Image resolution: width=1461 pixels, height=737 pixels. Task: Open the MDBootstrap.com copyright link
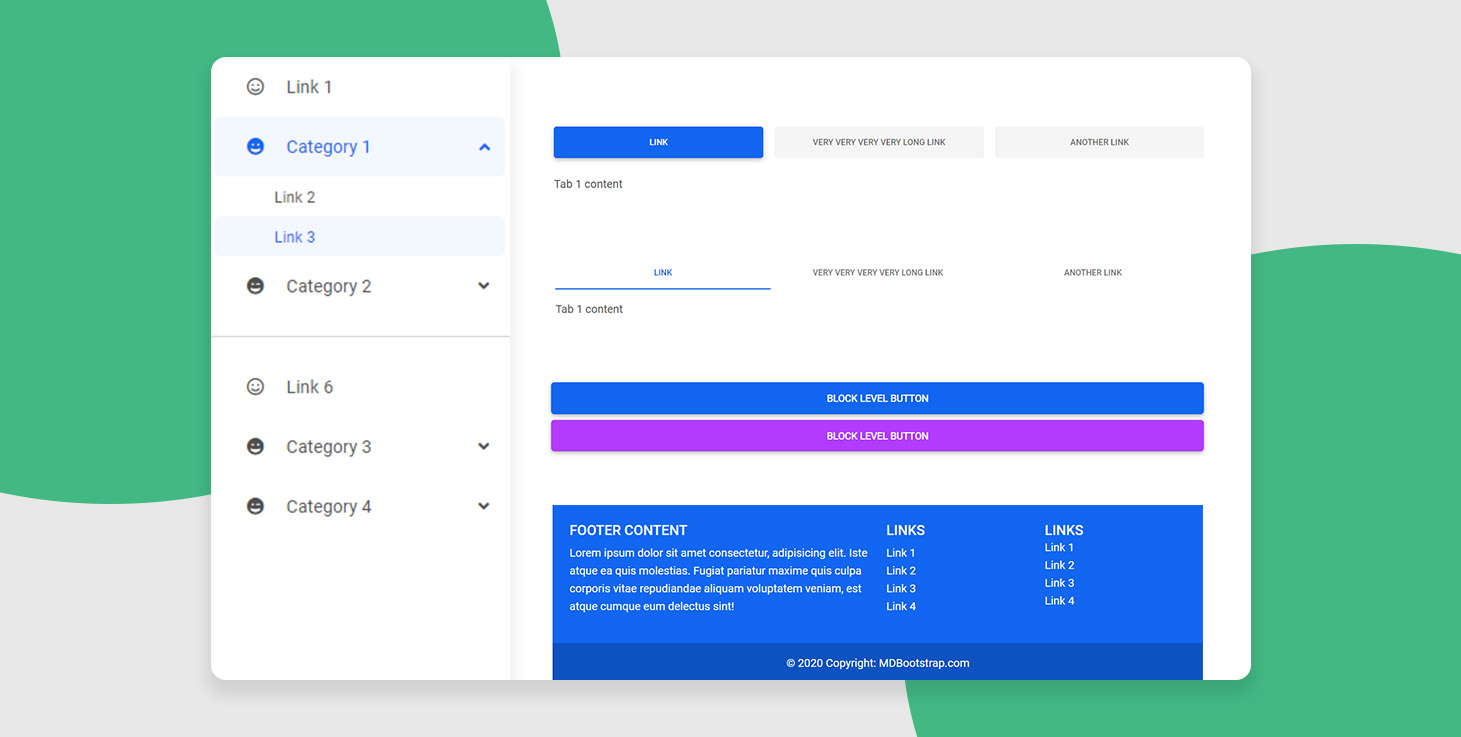(923, 663)
